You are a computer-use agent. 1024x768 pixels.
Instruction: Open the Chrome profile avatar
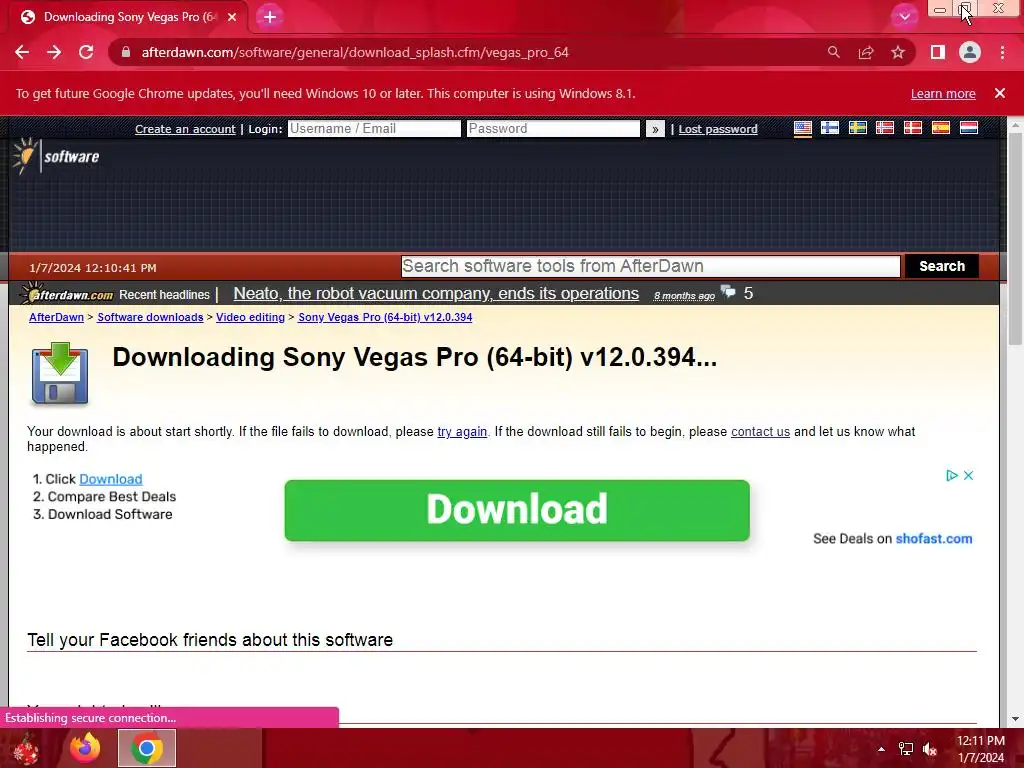pyautogui.click(x=970, y=52)
